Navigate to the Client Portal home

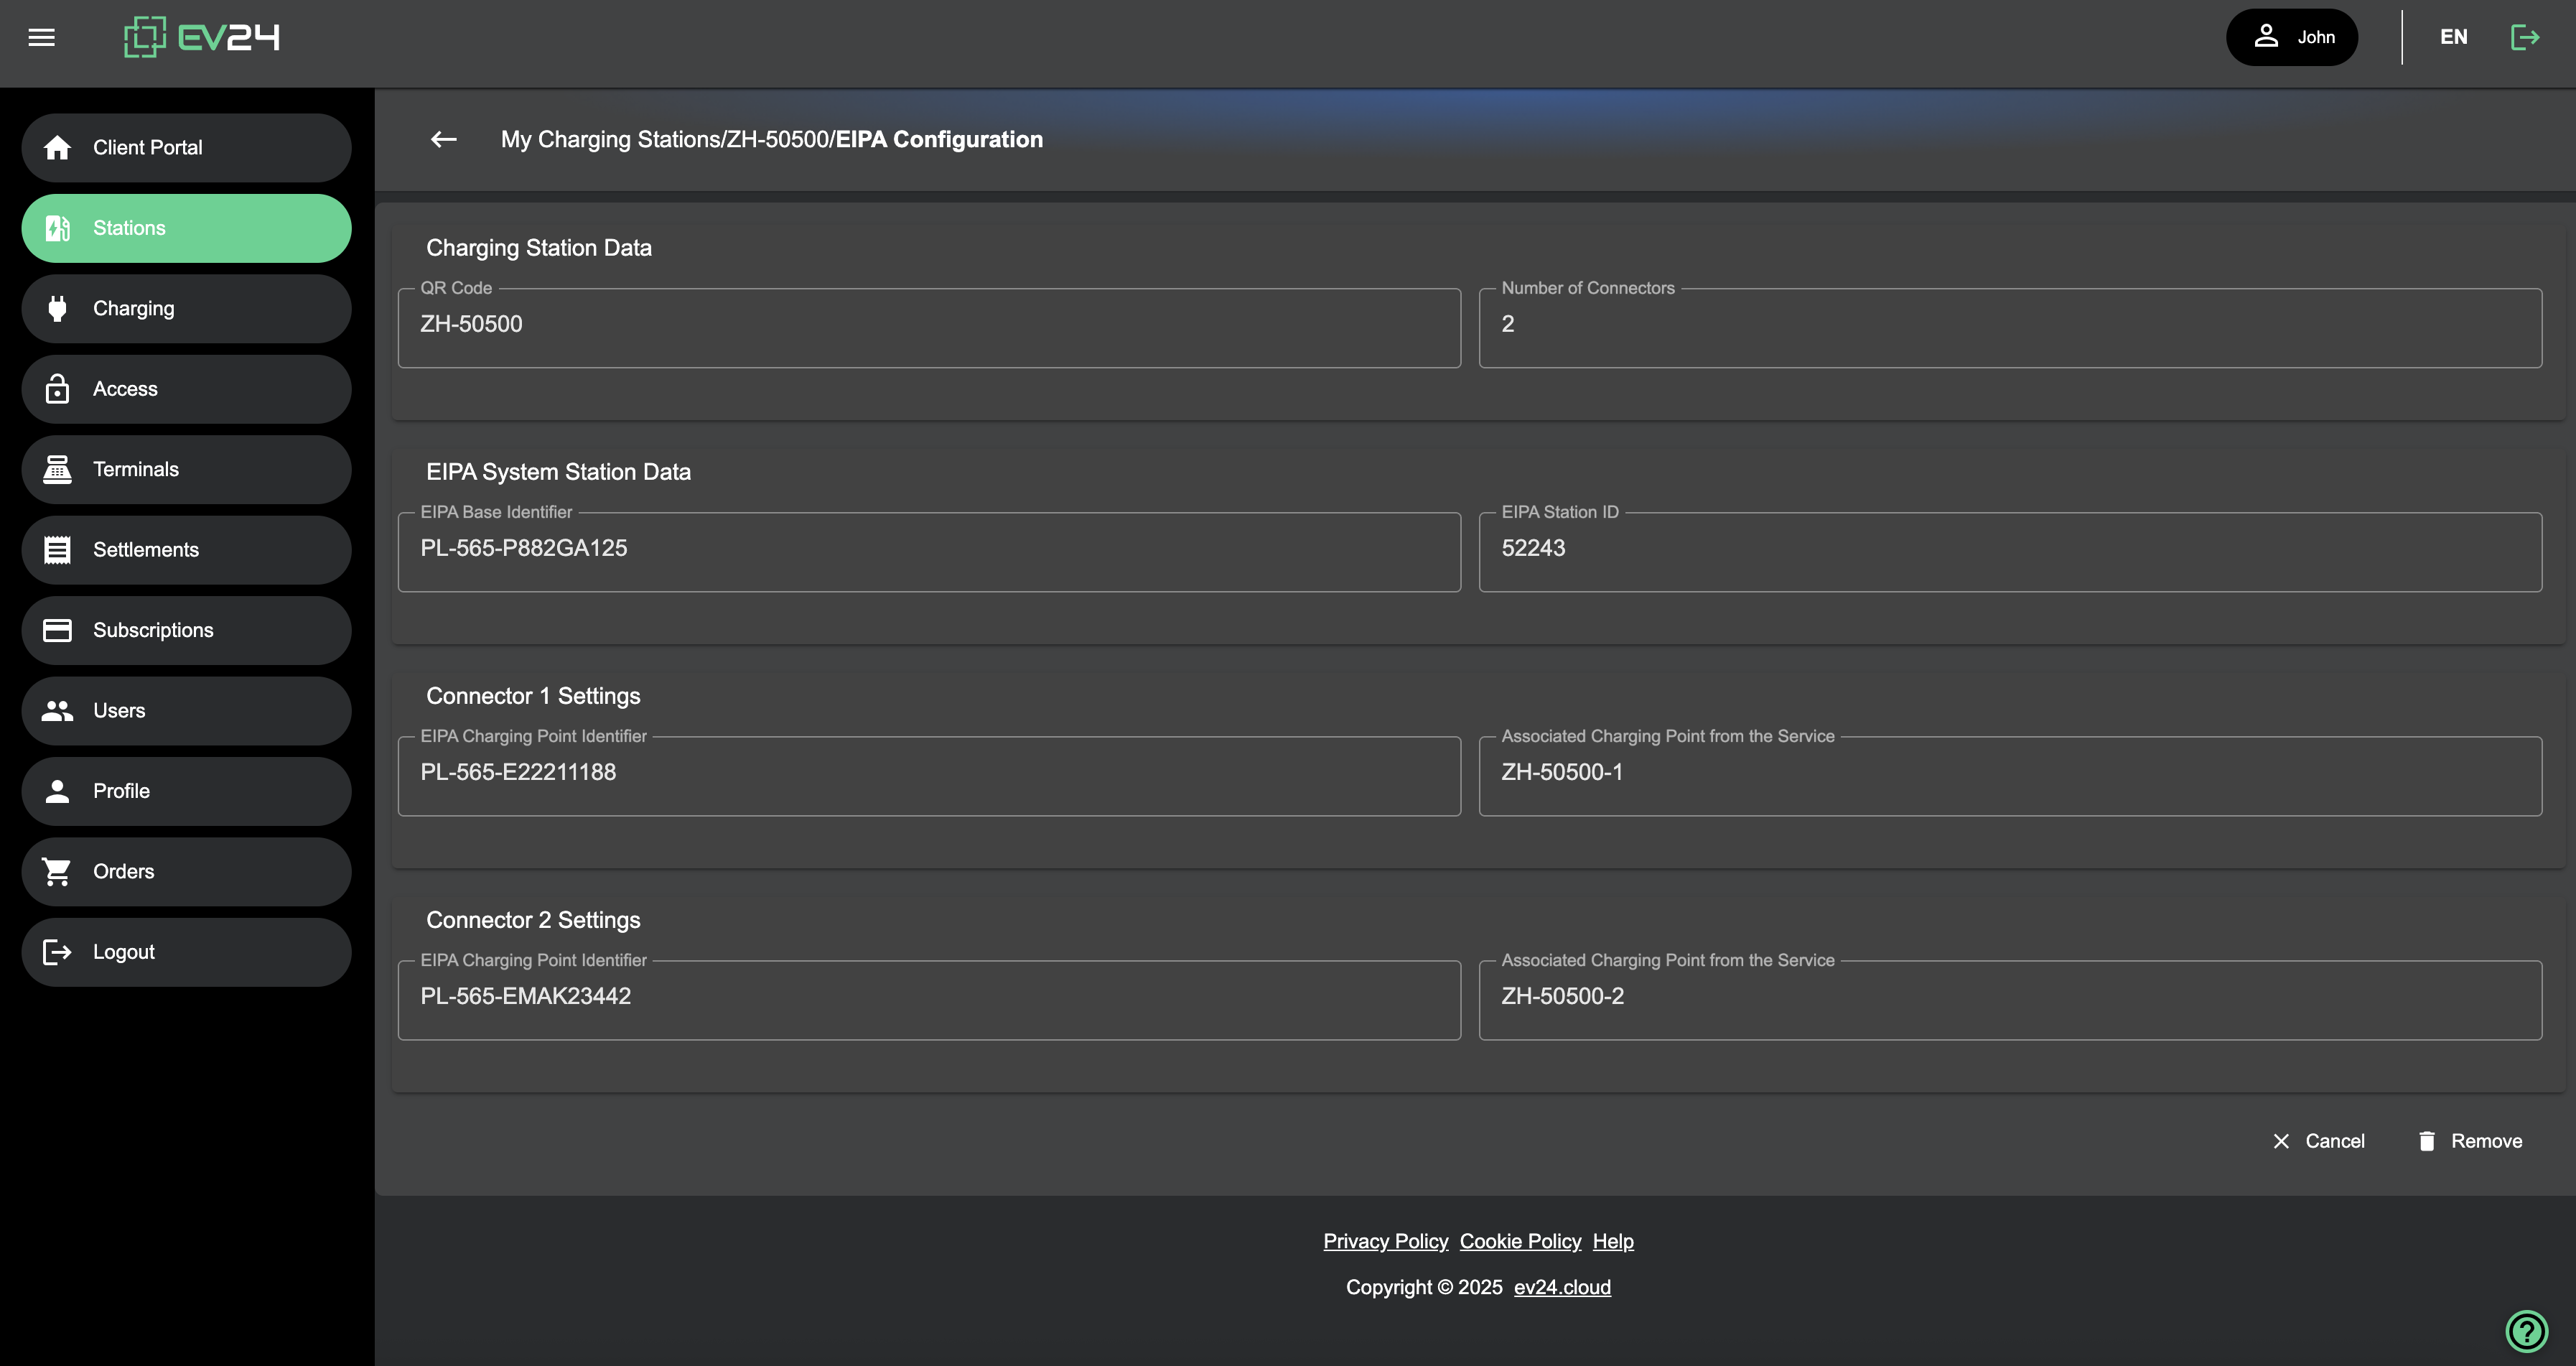(x=186, y=147)
